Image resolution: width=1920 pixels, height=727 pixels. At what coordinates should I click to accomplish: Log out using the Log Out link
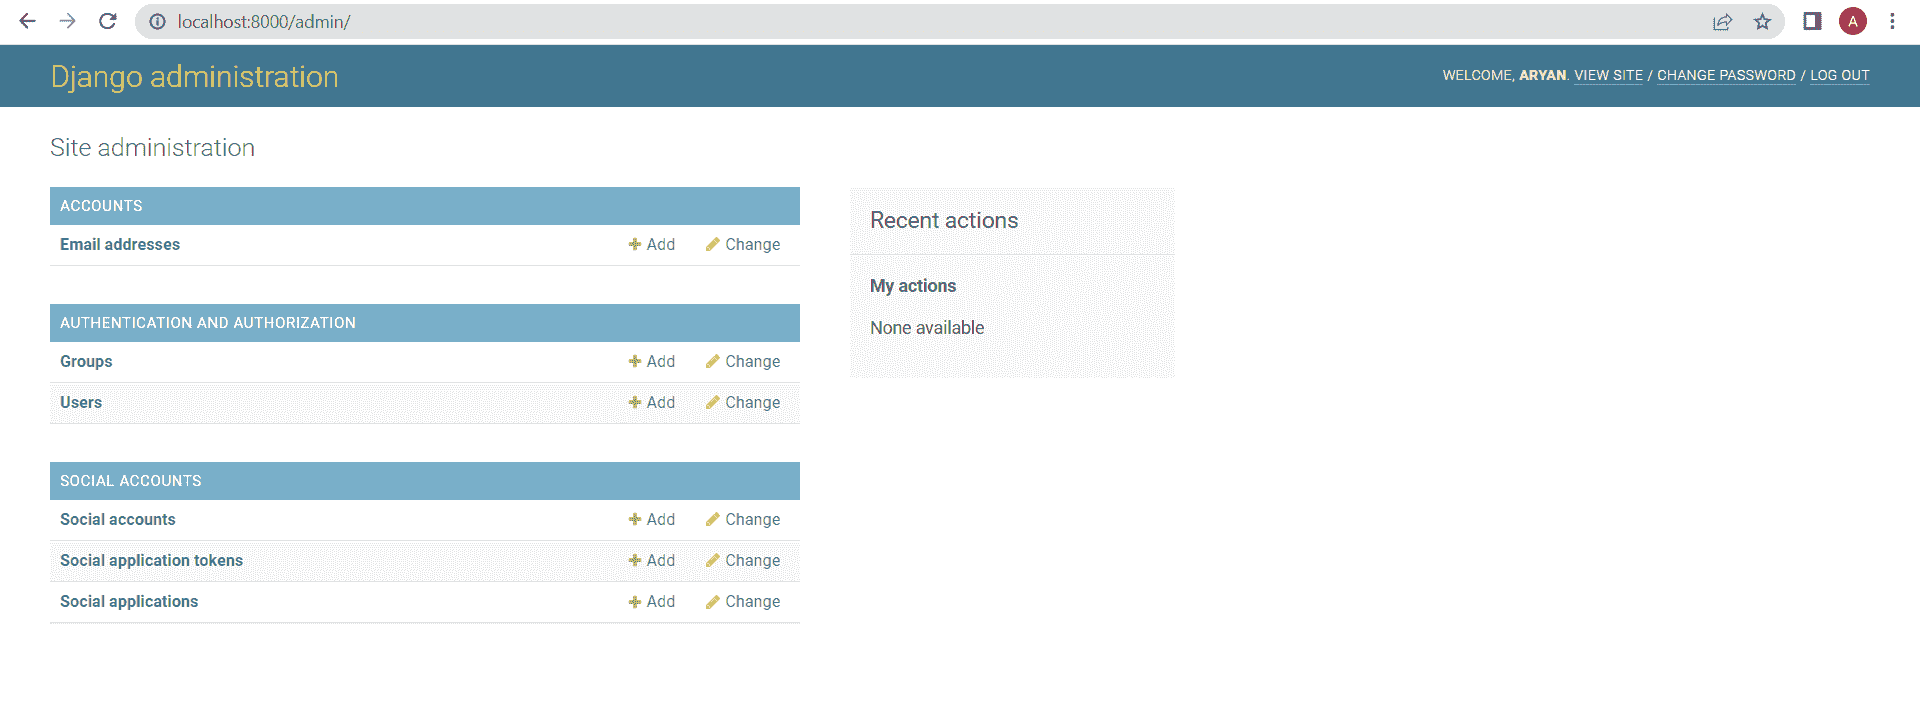pyautogui.click(x=1839, y=75)
